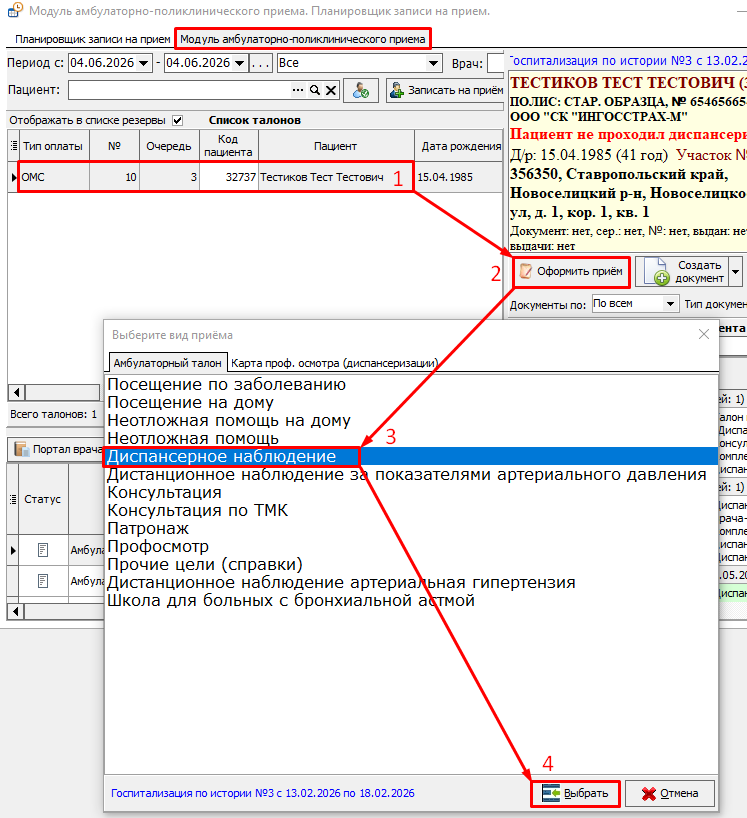This screenshot has height=818, width=747.
Task: Click the first Амбулаторный document status icon
Action: (43, 550)
